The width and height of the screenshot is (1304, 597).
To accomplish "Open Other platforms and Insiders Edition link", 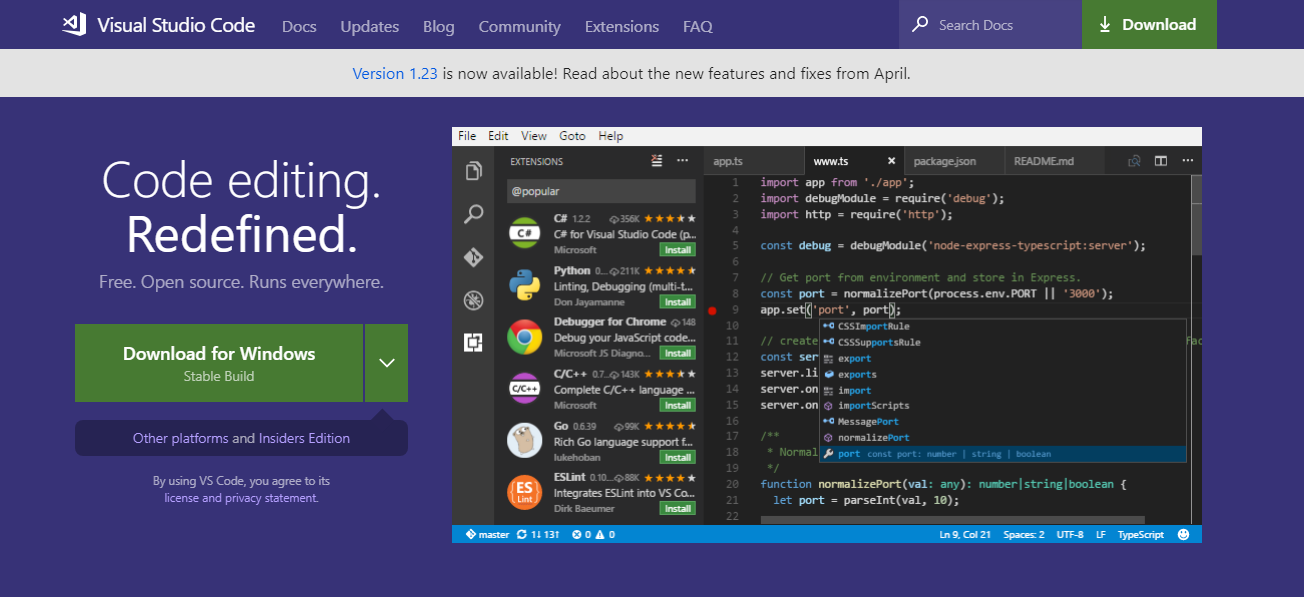I will tap(241, 438).
